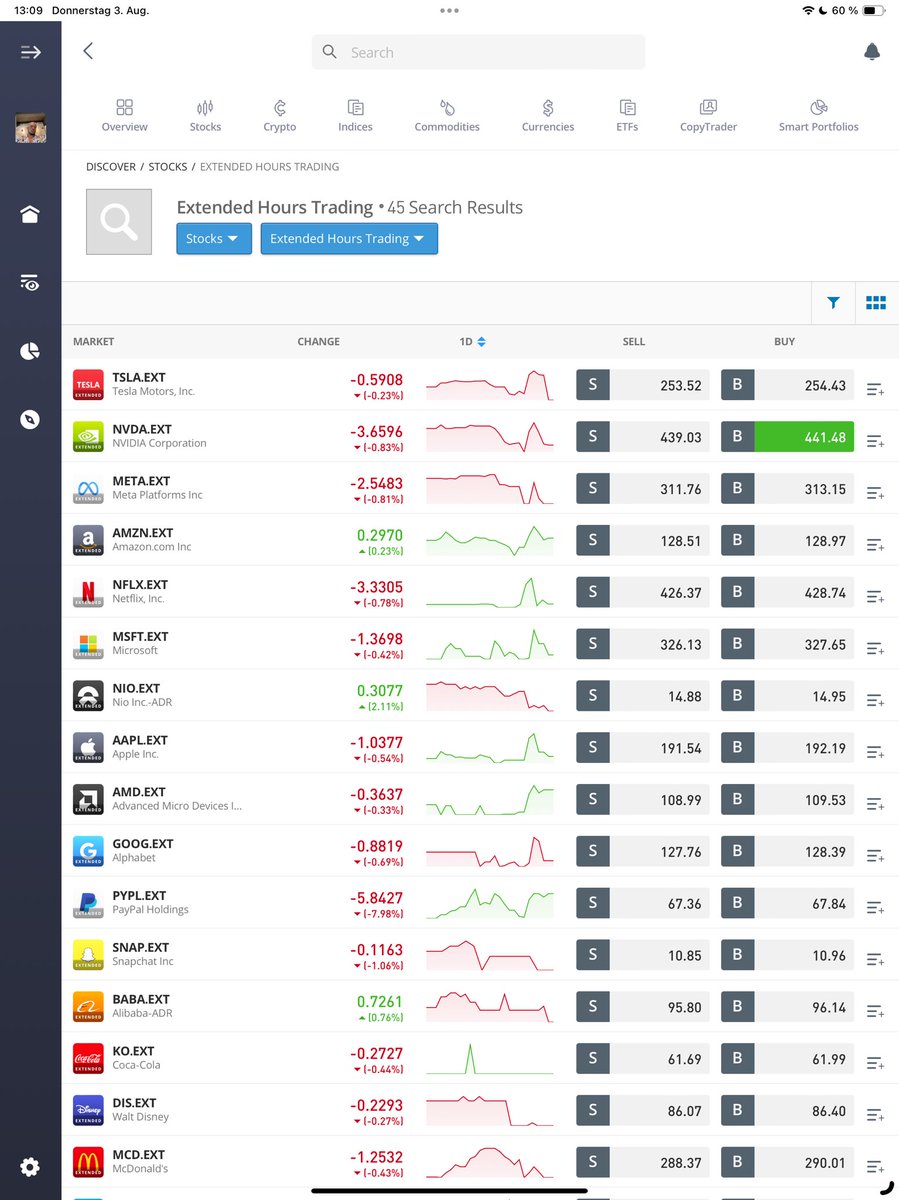Add AAPL.EXT to watchlist icon
Screen dimensions: 899x1200
(875, 752)
